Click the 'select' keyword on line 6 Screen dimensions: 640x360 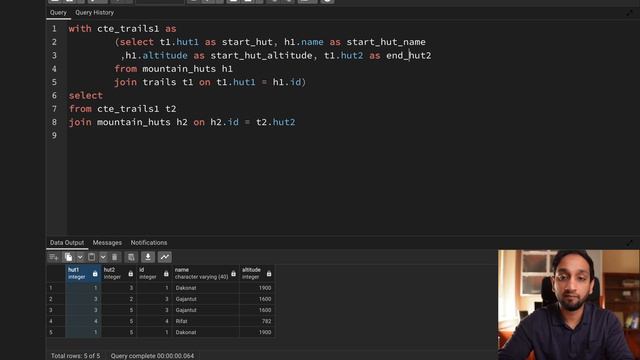(x=85, y=96)
